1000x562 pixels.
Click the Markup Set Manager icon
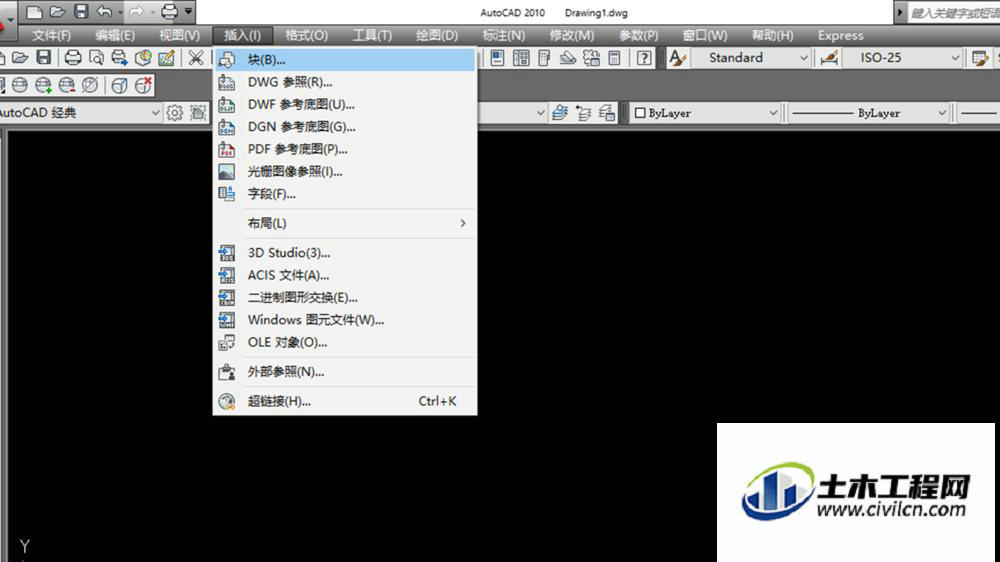[x=591, y=58]
